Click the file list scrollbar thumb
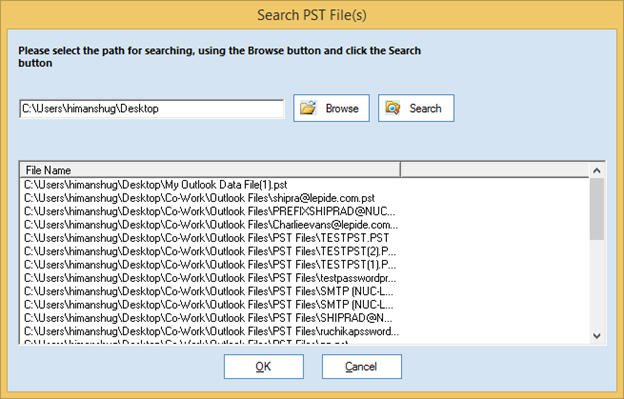This screenshot has width=624, height=399. point(597,209)
